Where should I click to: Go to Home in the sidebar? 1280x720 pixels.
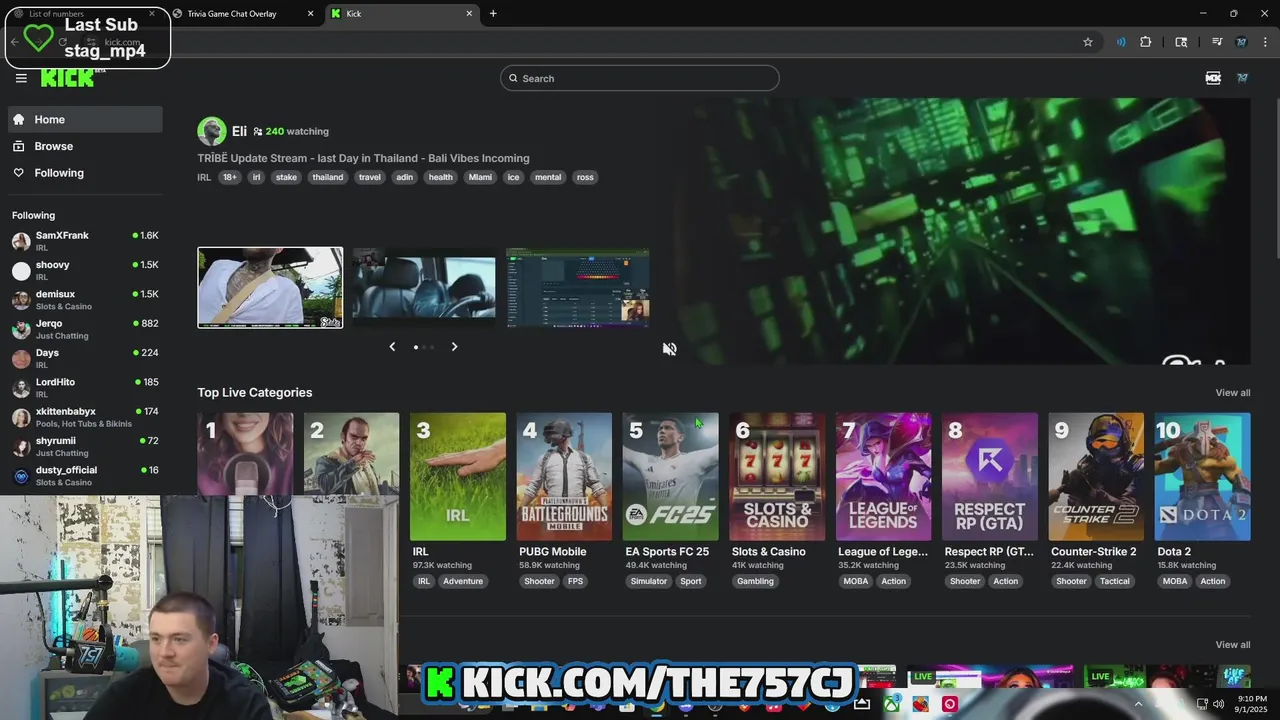click(x=85, y=119)
